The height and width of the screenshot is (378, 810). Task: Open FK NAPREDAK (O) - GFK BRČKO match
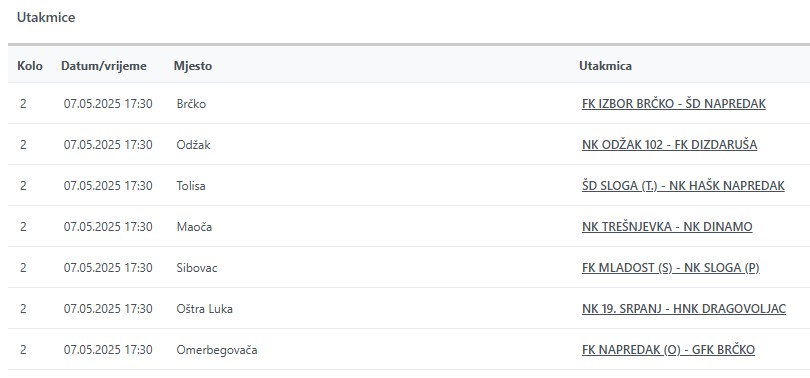[x=668, y=350]
